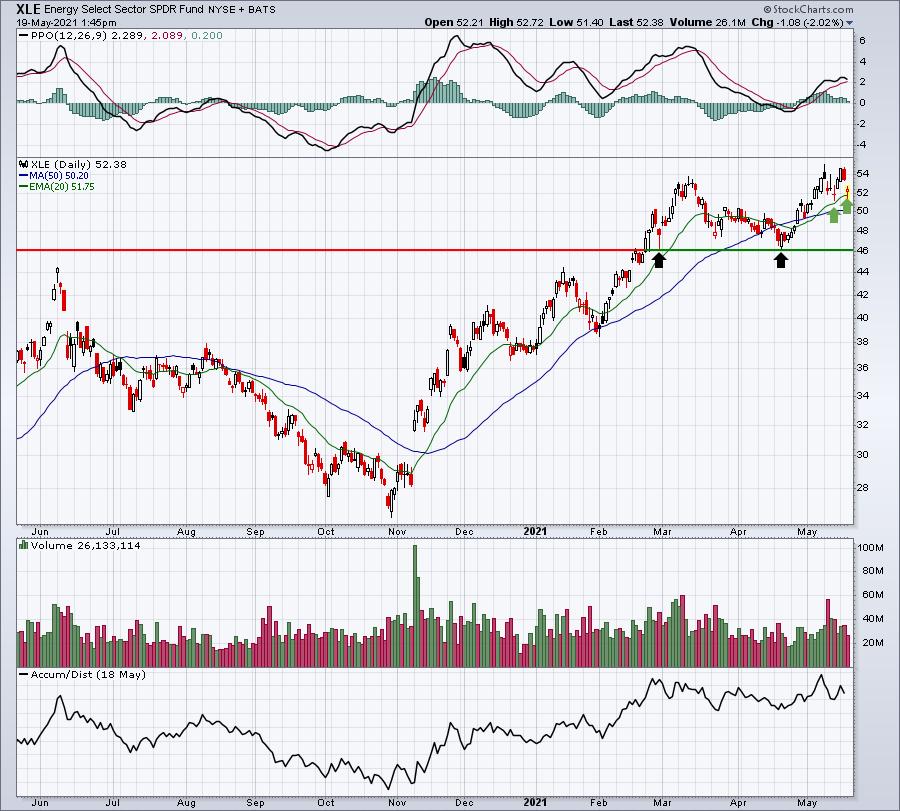This screenshot has height=811, width=900.
Task: Click the XLE ticker symbol in header
Action: (28, 9)
